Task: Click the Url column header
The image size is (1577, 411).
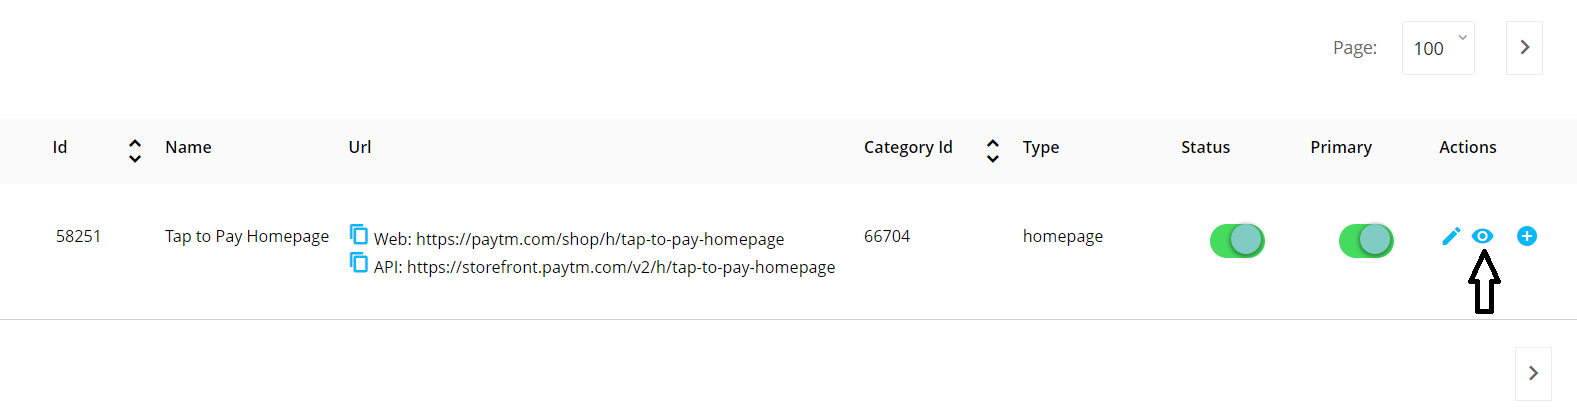Action: coord(360,147)
